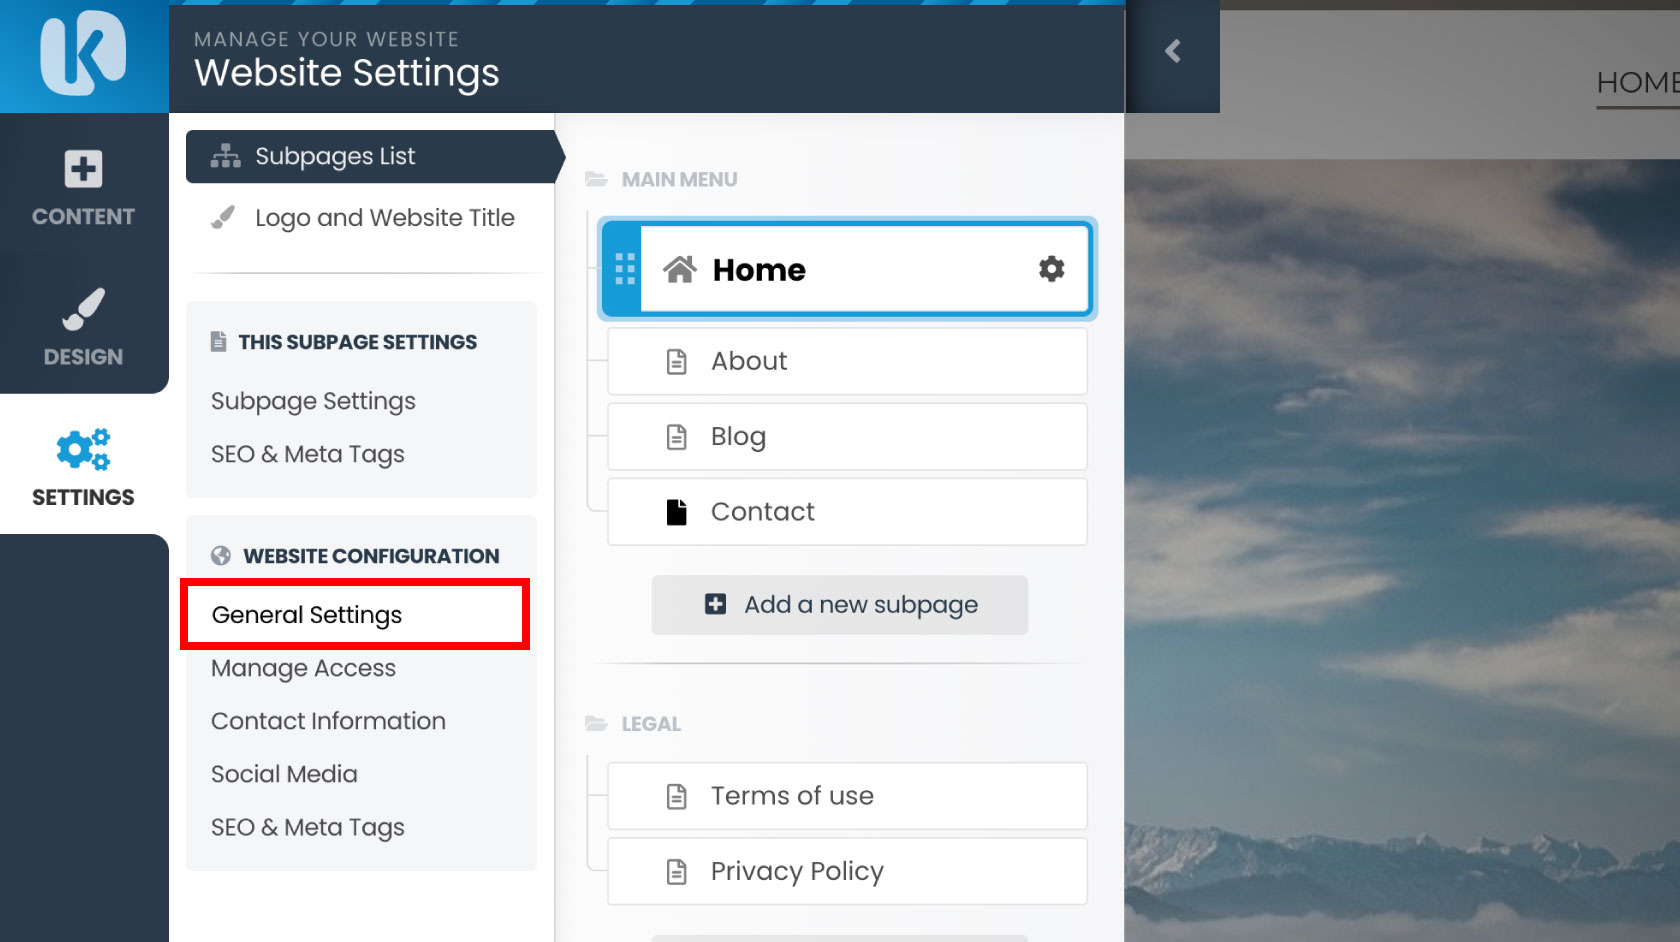
Task: Open Social Media settings
Action: (284, 774)
